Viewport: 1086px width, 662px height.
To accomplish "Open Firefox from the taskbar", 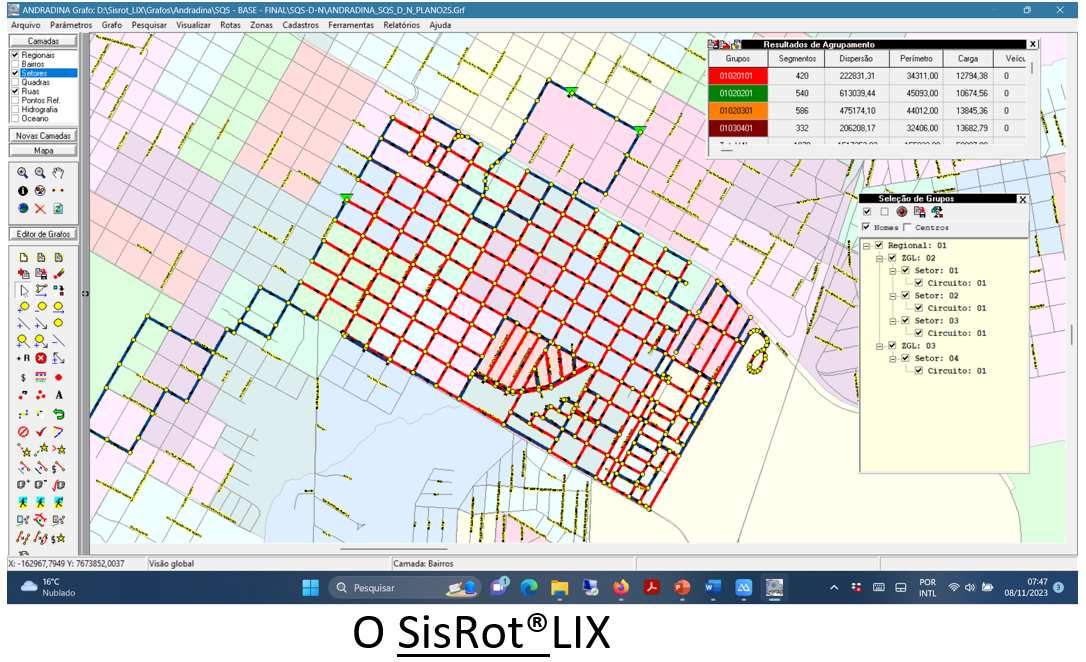I will (621, 588).
